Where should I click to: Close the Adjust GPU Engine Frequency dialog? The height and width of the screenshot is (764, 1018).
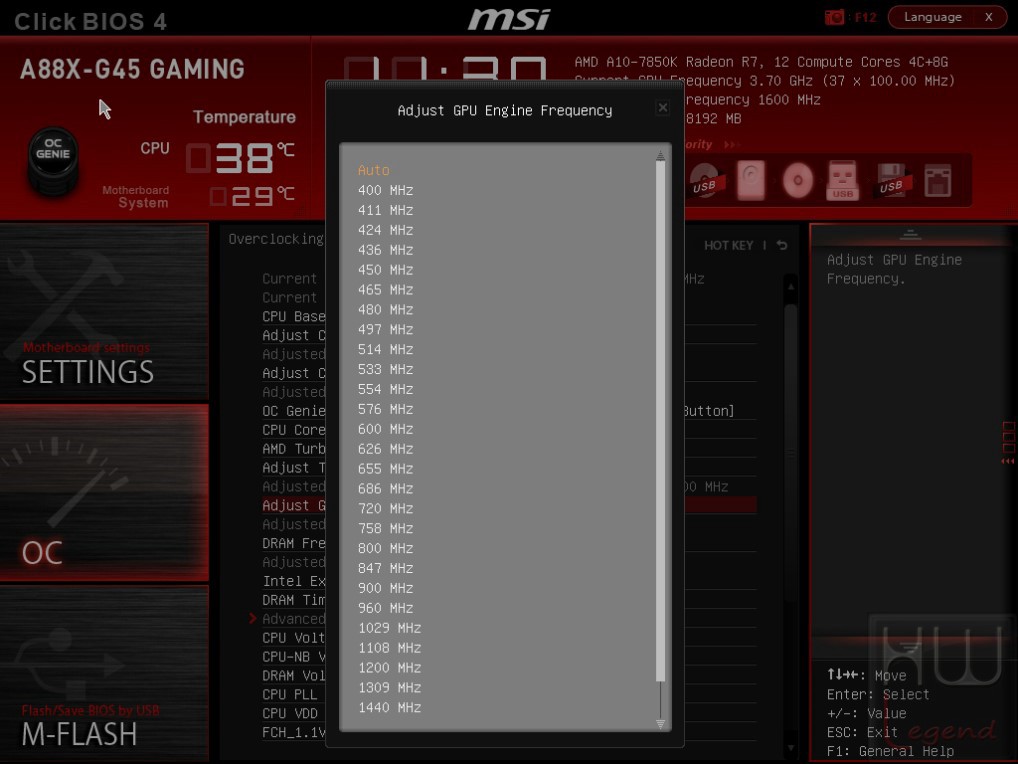tap(662, 108)
